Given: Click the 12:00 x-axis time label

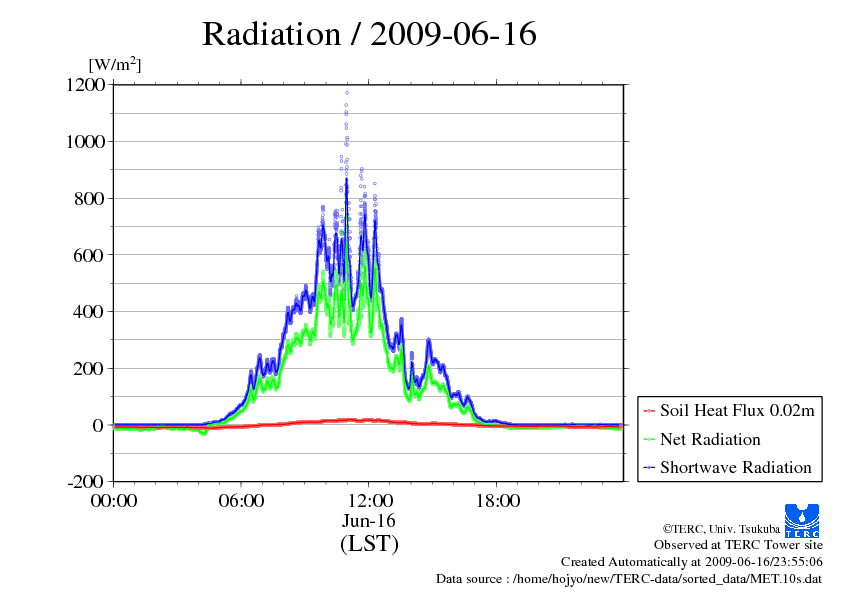Looking at the screenshot, I should [369, 500].
